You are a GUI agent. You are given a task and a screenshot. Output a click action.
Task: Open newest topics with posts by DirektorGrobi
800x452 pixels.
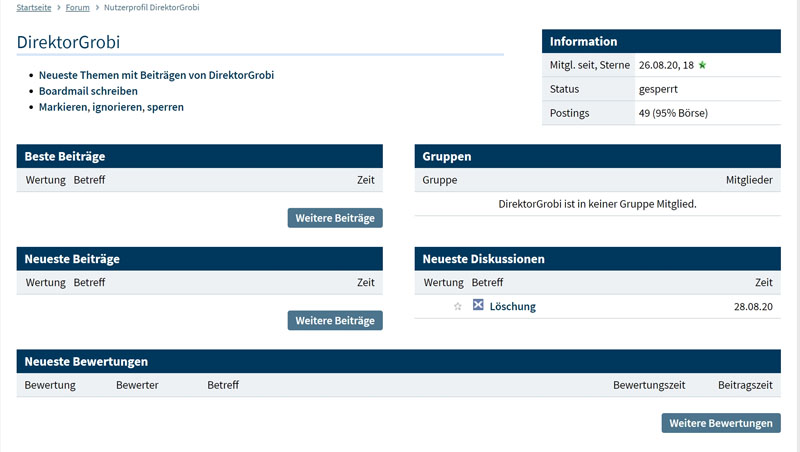[156, 75]
